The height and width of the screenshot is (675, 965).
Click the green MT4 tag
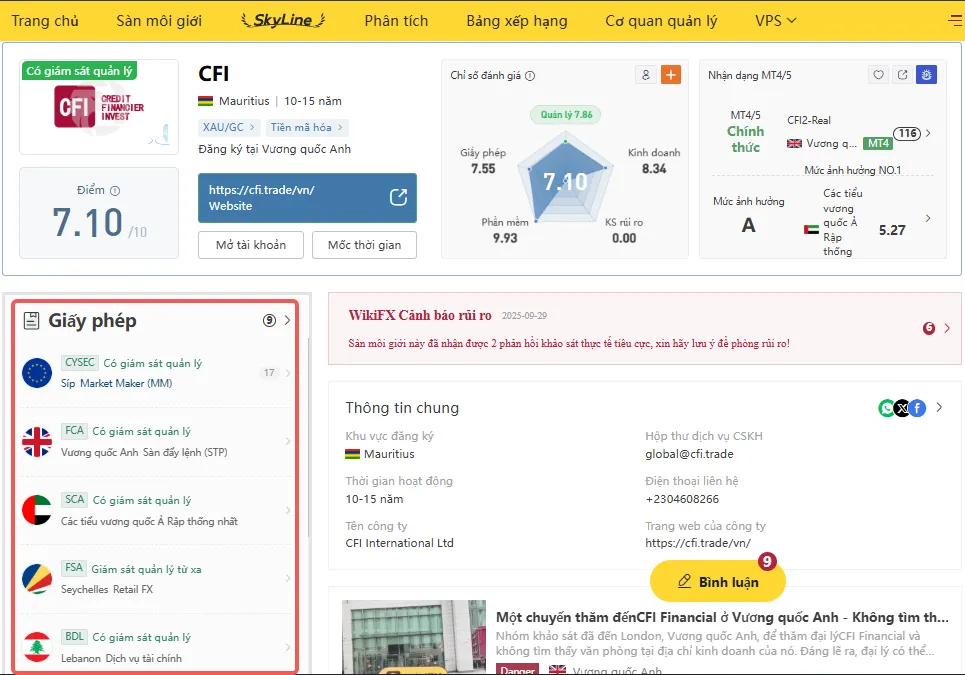click(x=878, y=143)
